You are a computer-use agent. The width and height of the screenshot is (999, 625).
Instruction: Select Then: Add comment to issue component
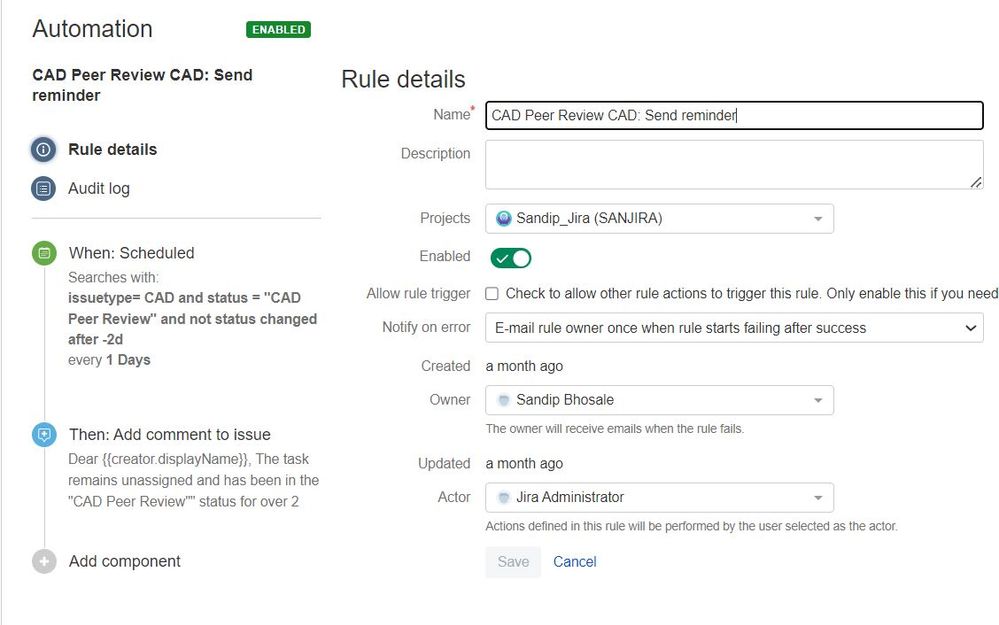[169, 435]
